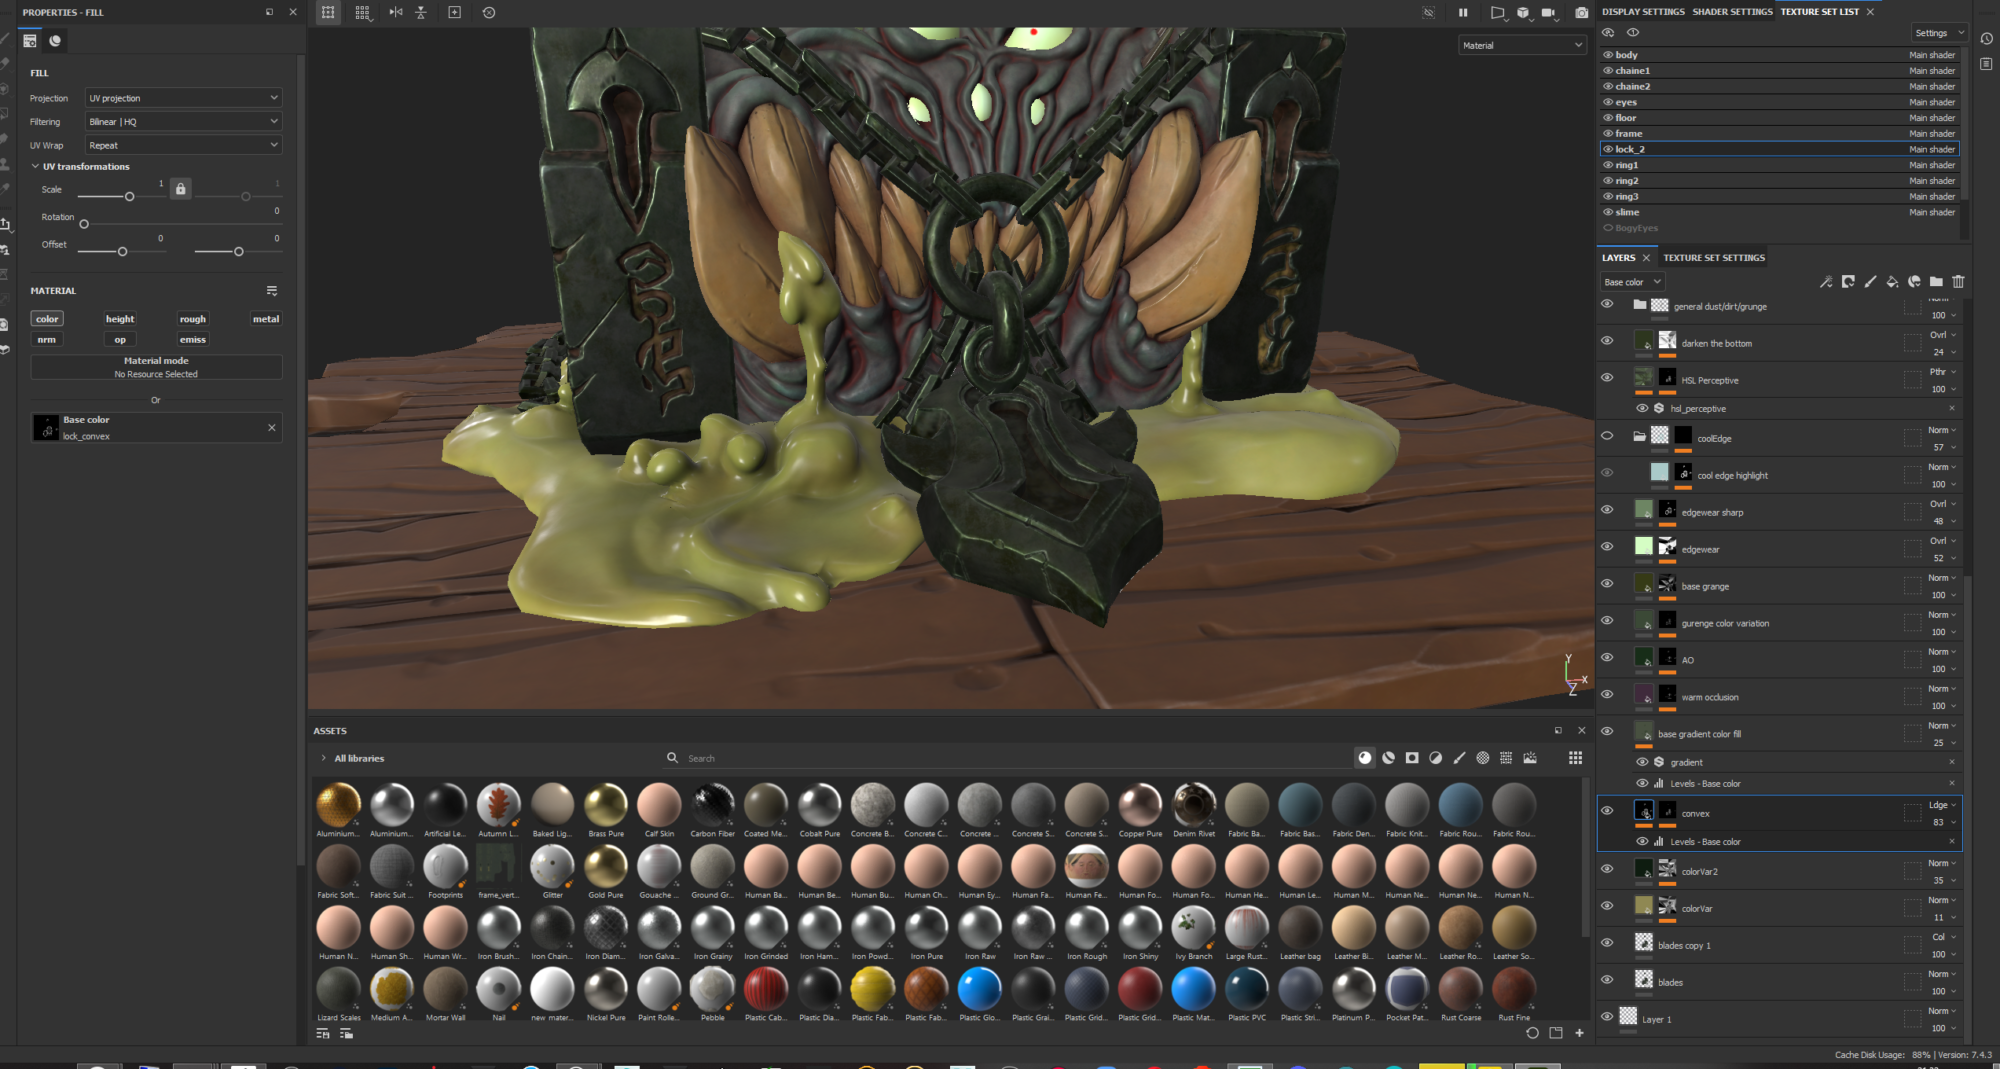Image resolution: width=2000 pixels, height=1069 pixels.
Task: Toggle the rough material channel
Action: pos(193,319)
